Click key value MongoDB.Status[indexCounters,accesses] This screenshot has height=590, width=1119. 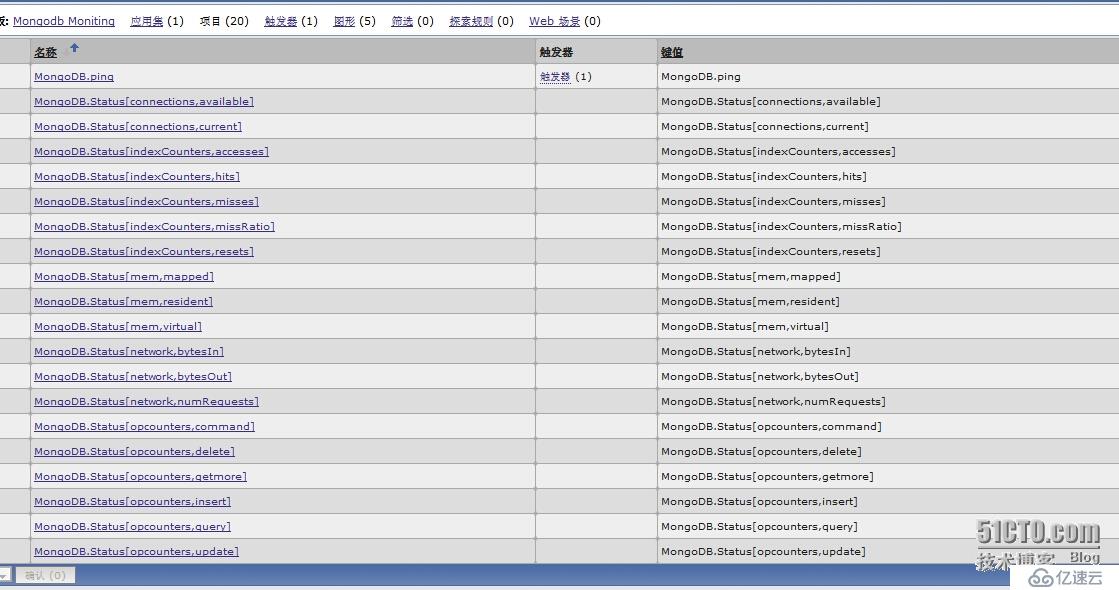[x=779, y=151]
